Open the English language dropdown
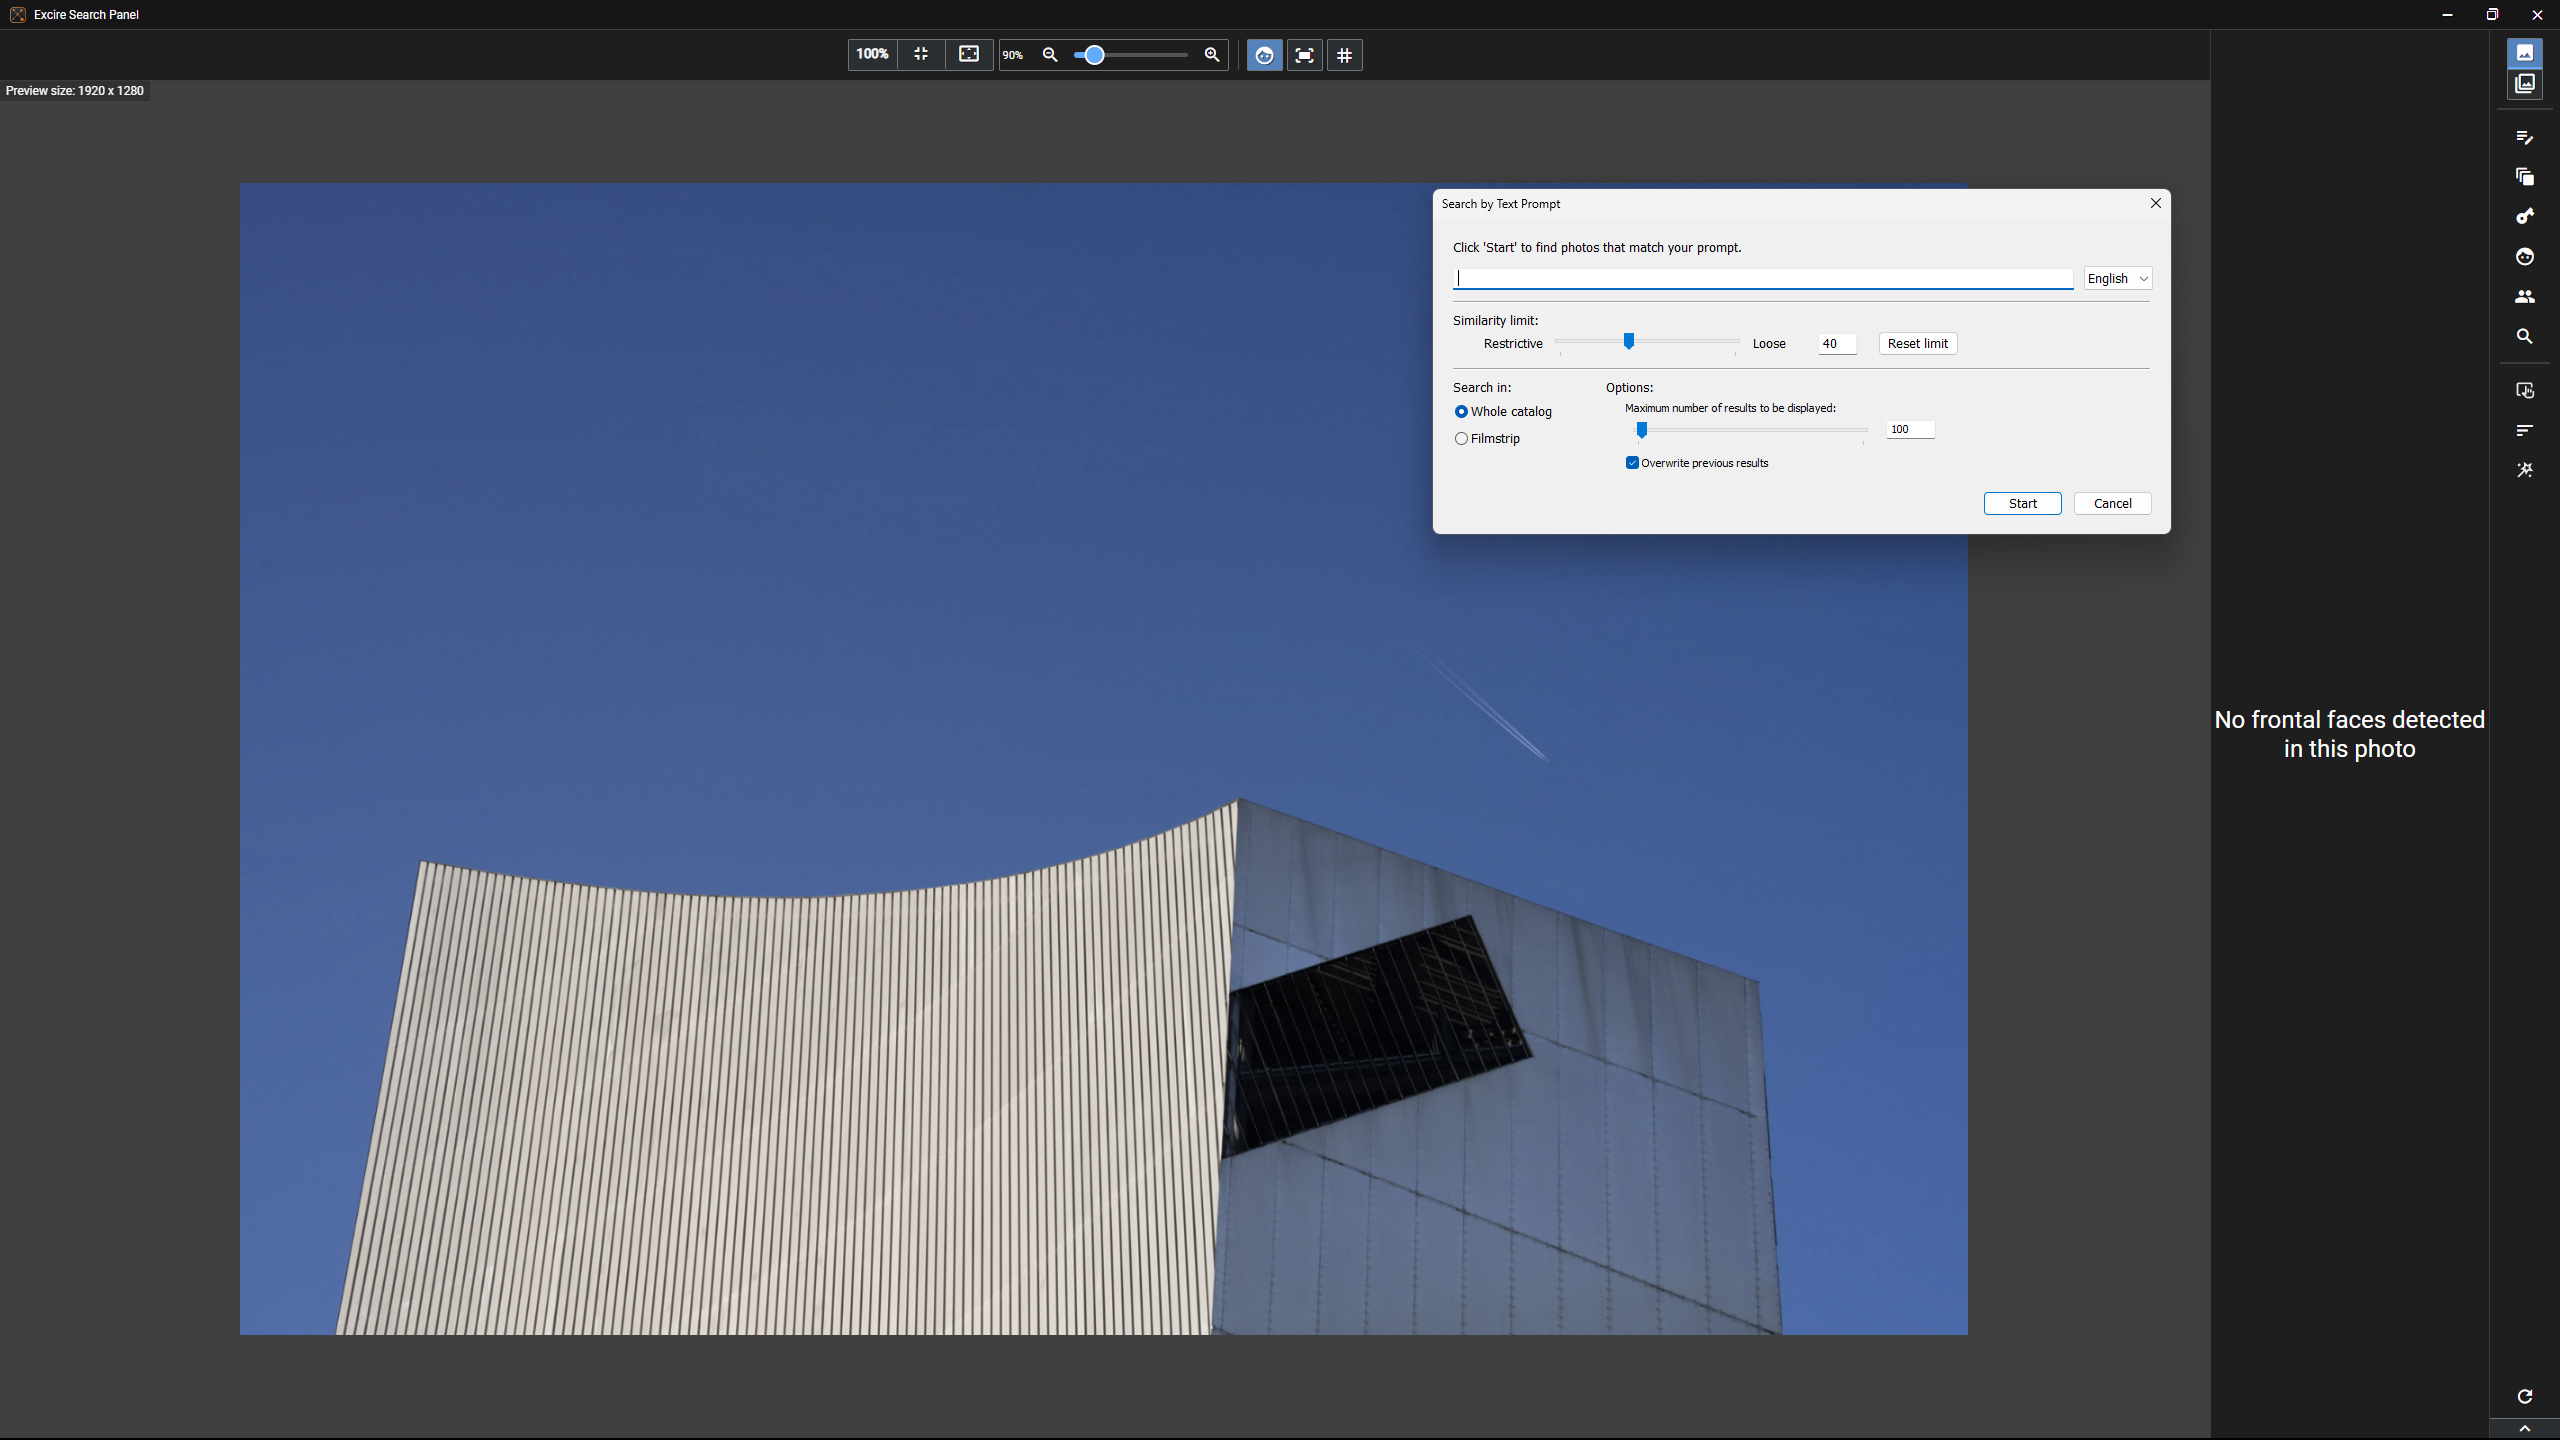The image size is (2560, 1440). pyautogui.click(x=2117, y=278)
